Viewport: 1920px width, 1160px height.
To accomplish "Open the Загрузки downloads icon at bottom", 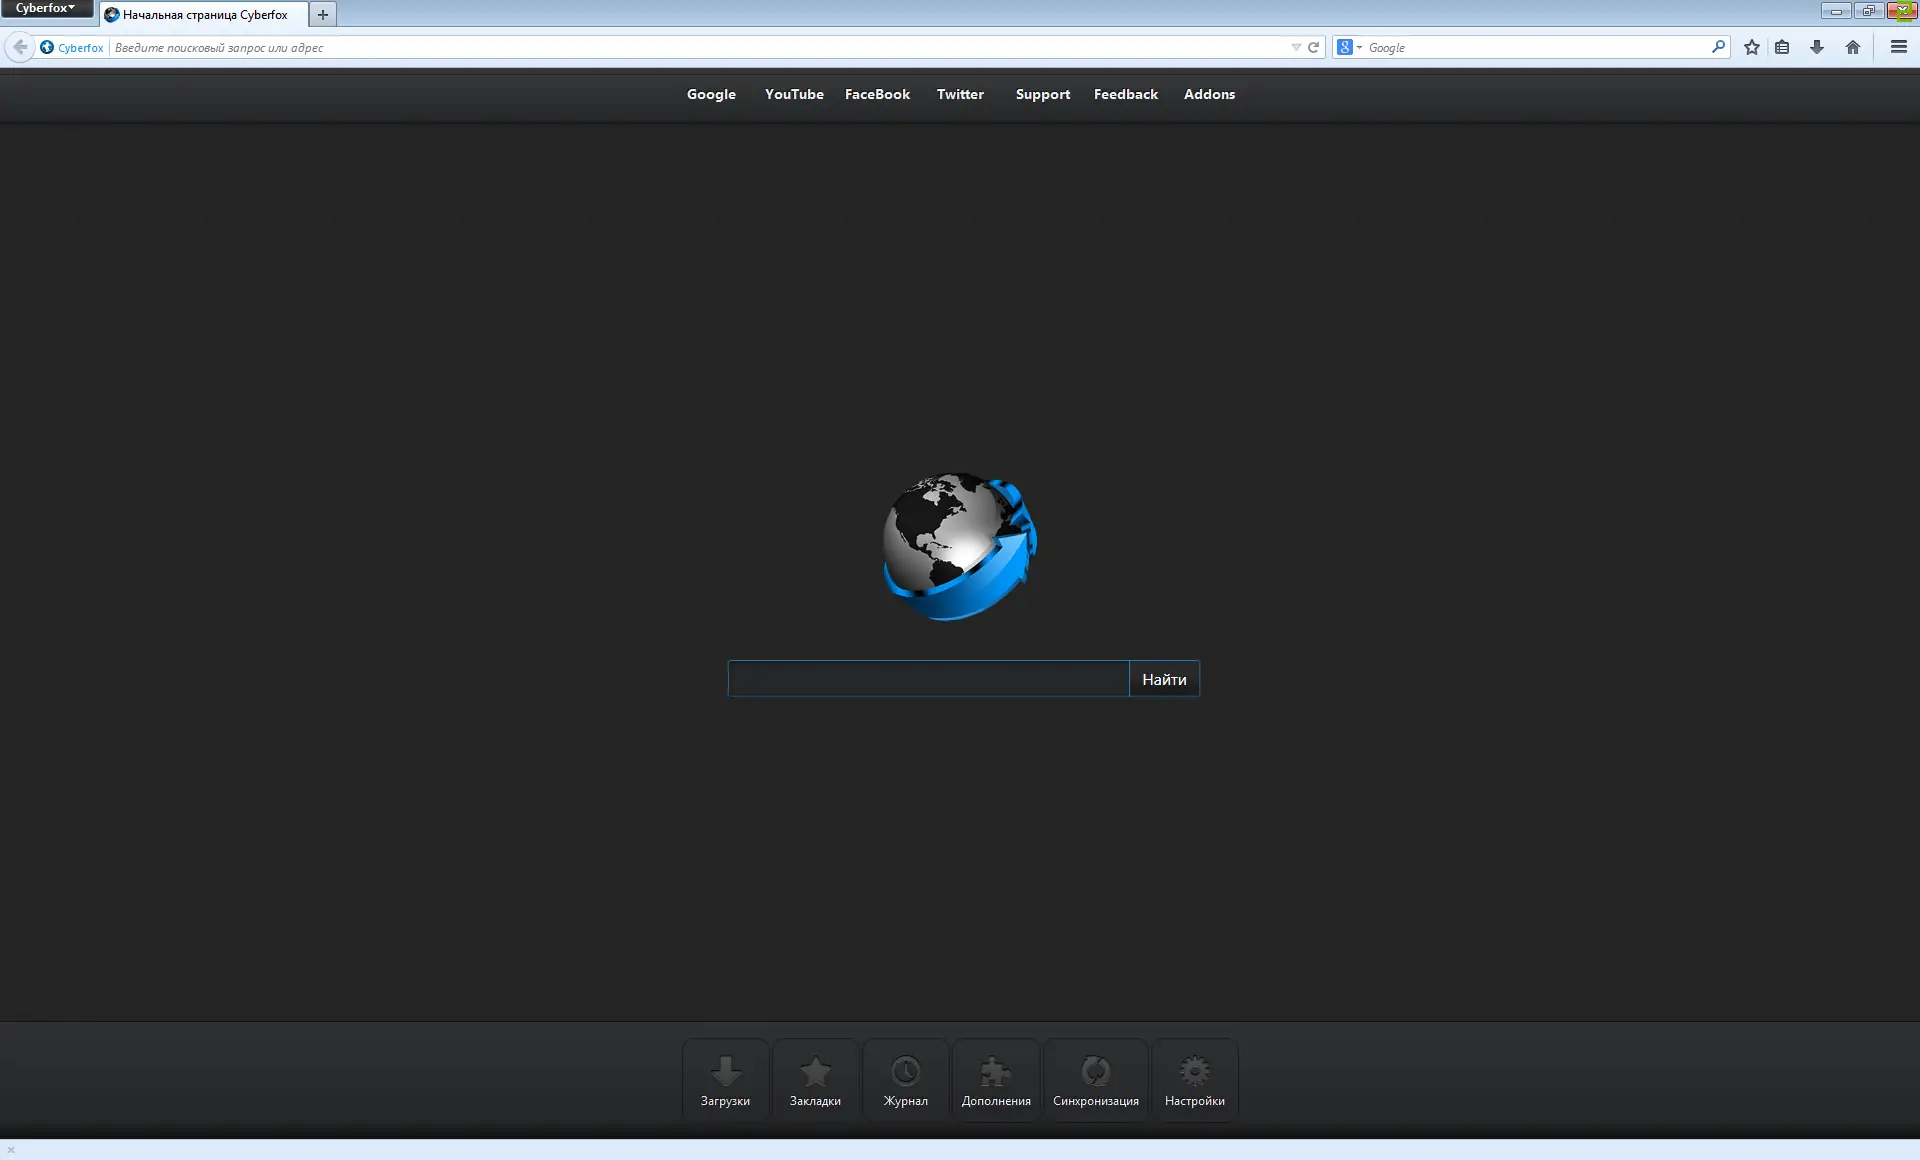I will pyautogui.click(x=725, y=1079).
